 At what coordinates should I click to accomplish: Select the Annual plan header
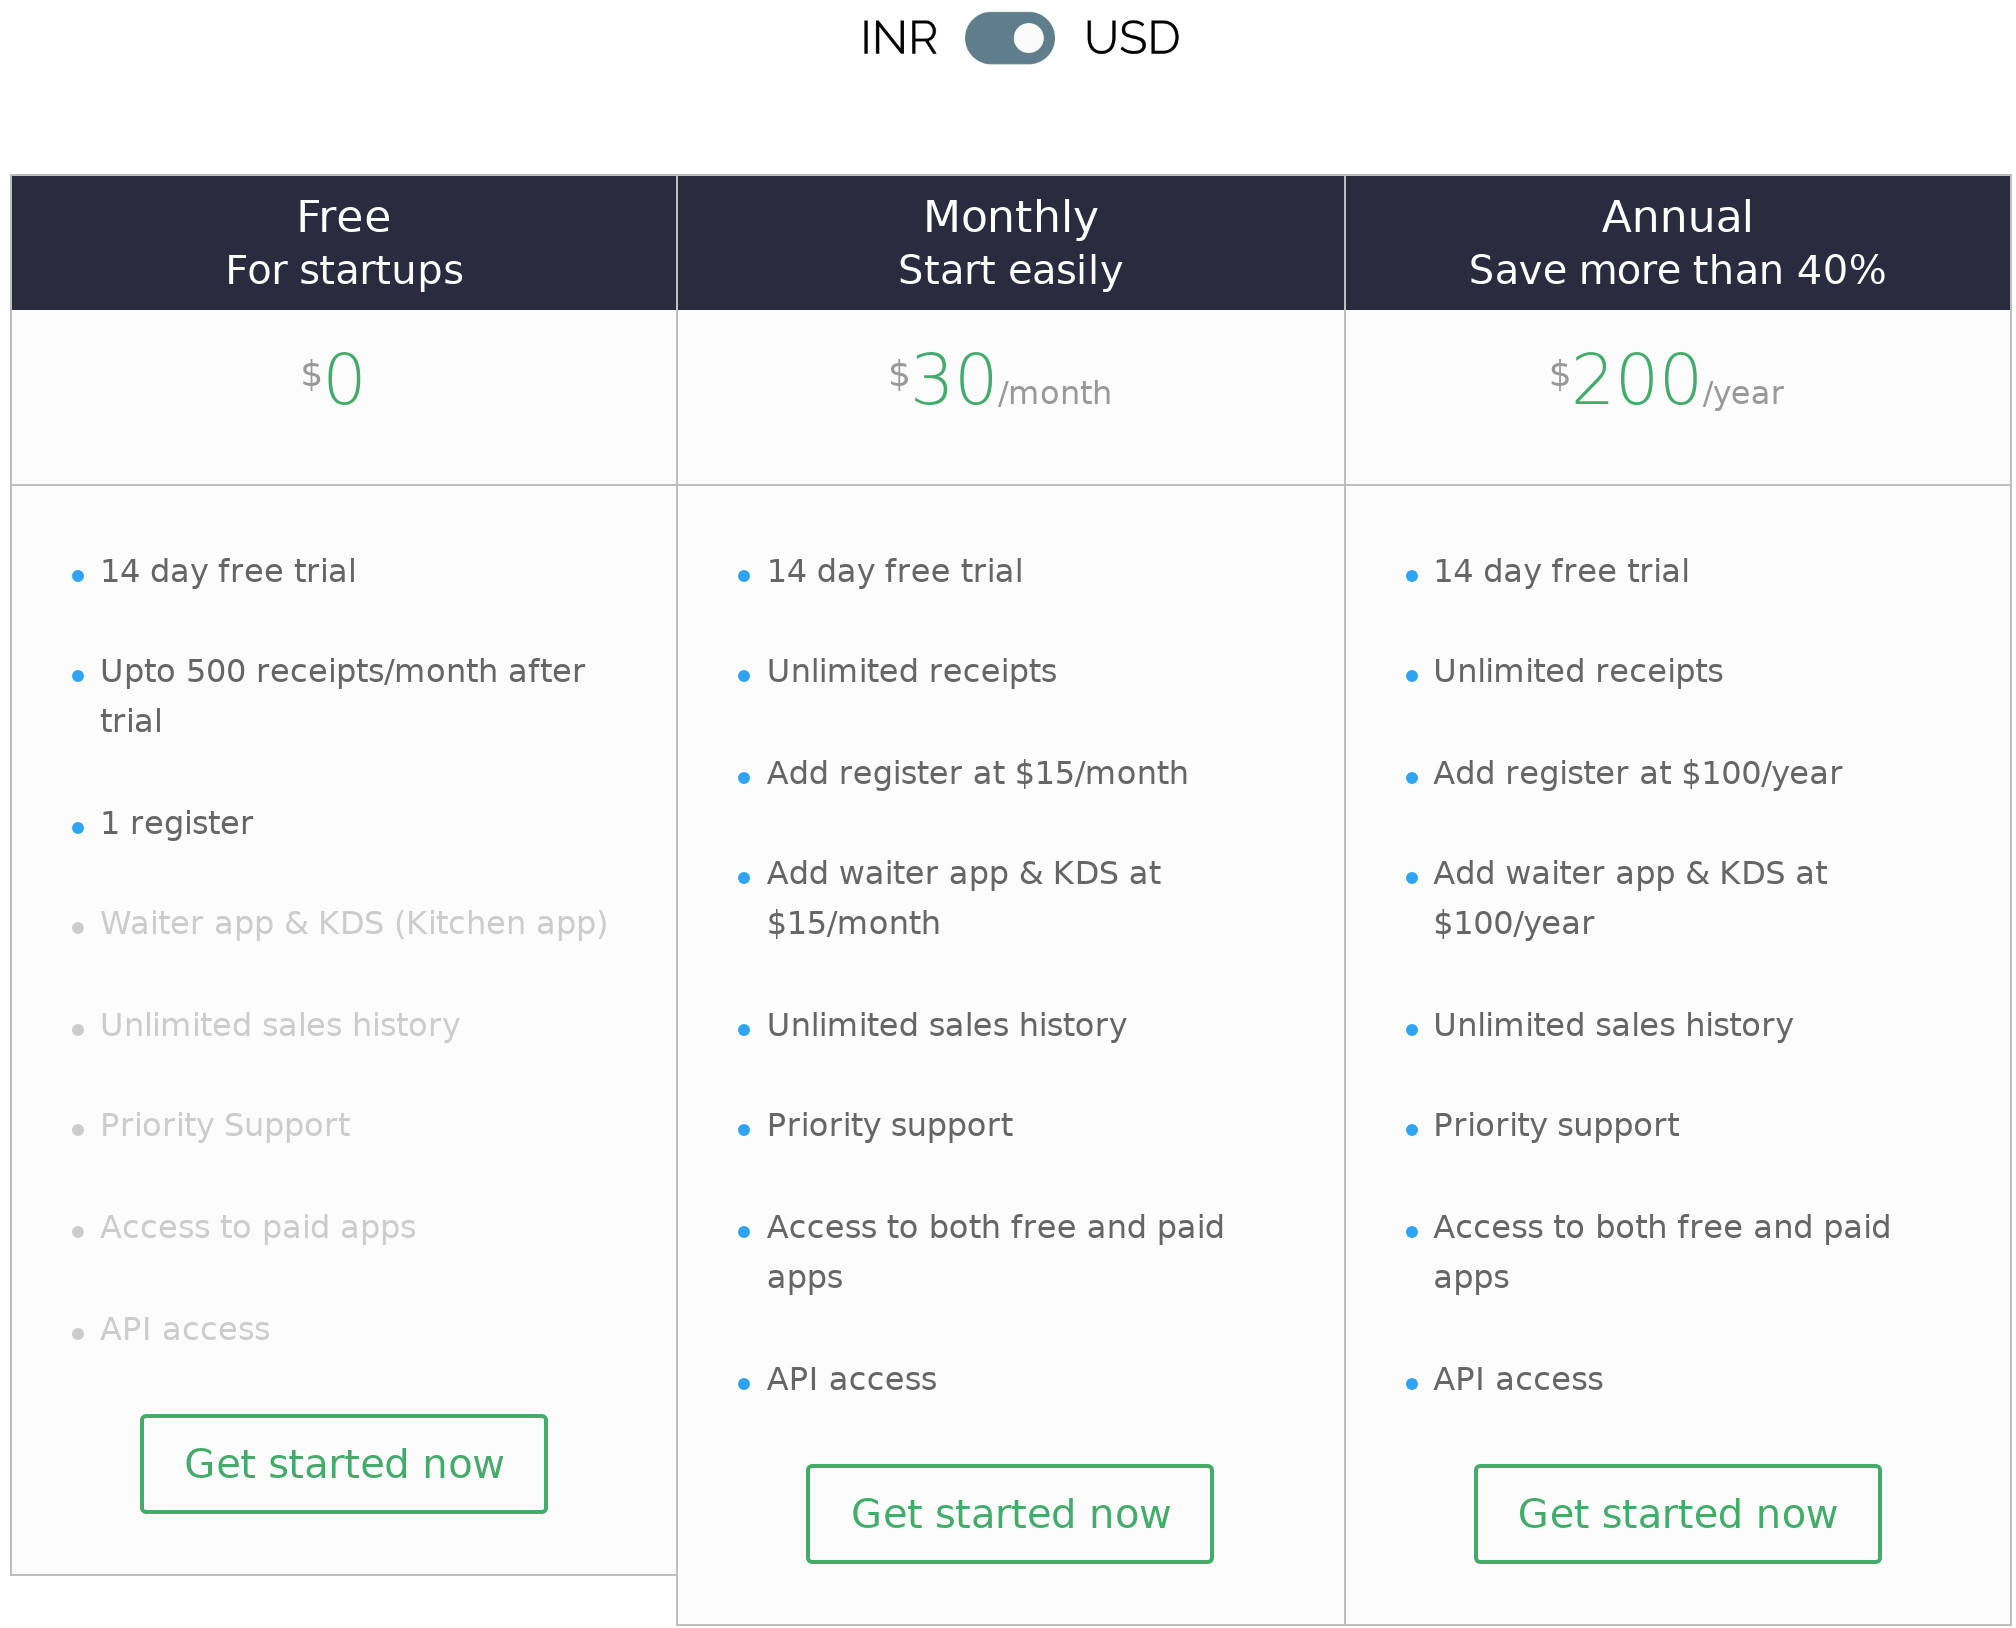(x=1677, y=243)
